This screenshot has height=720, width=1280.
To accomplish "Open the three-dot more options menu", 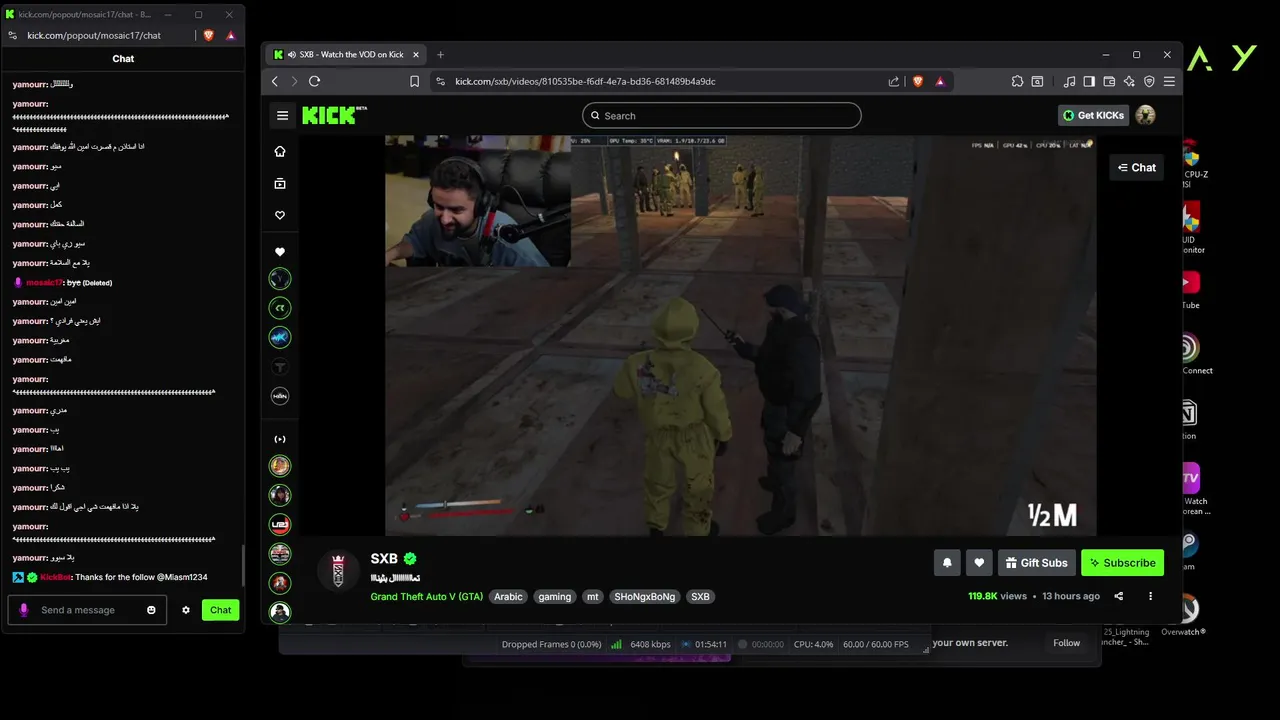I will (1150, 596).
